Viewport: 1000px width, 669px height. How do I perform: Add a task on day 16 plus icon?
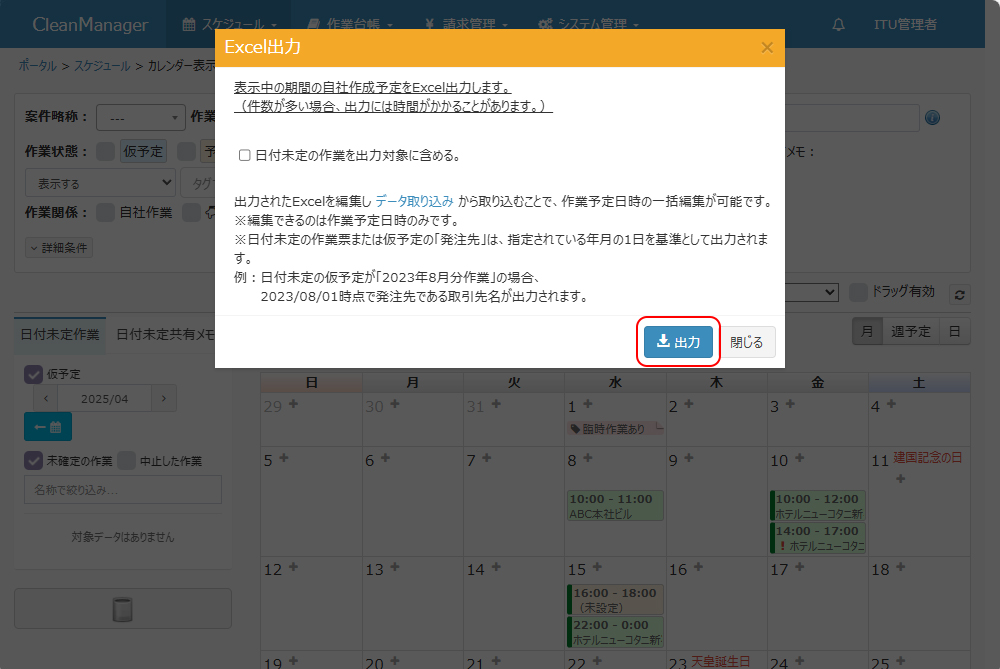(x=698, y=567)
